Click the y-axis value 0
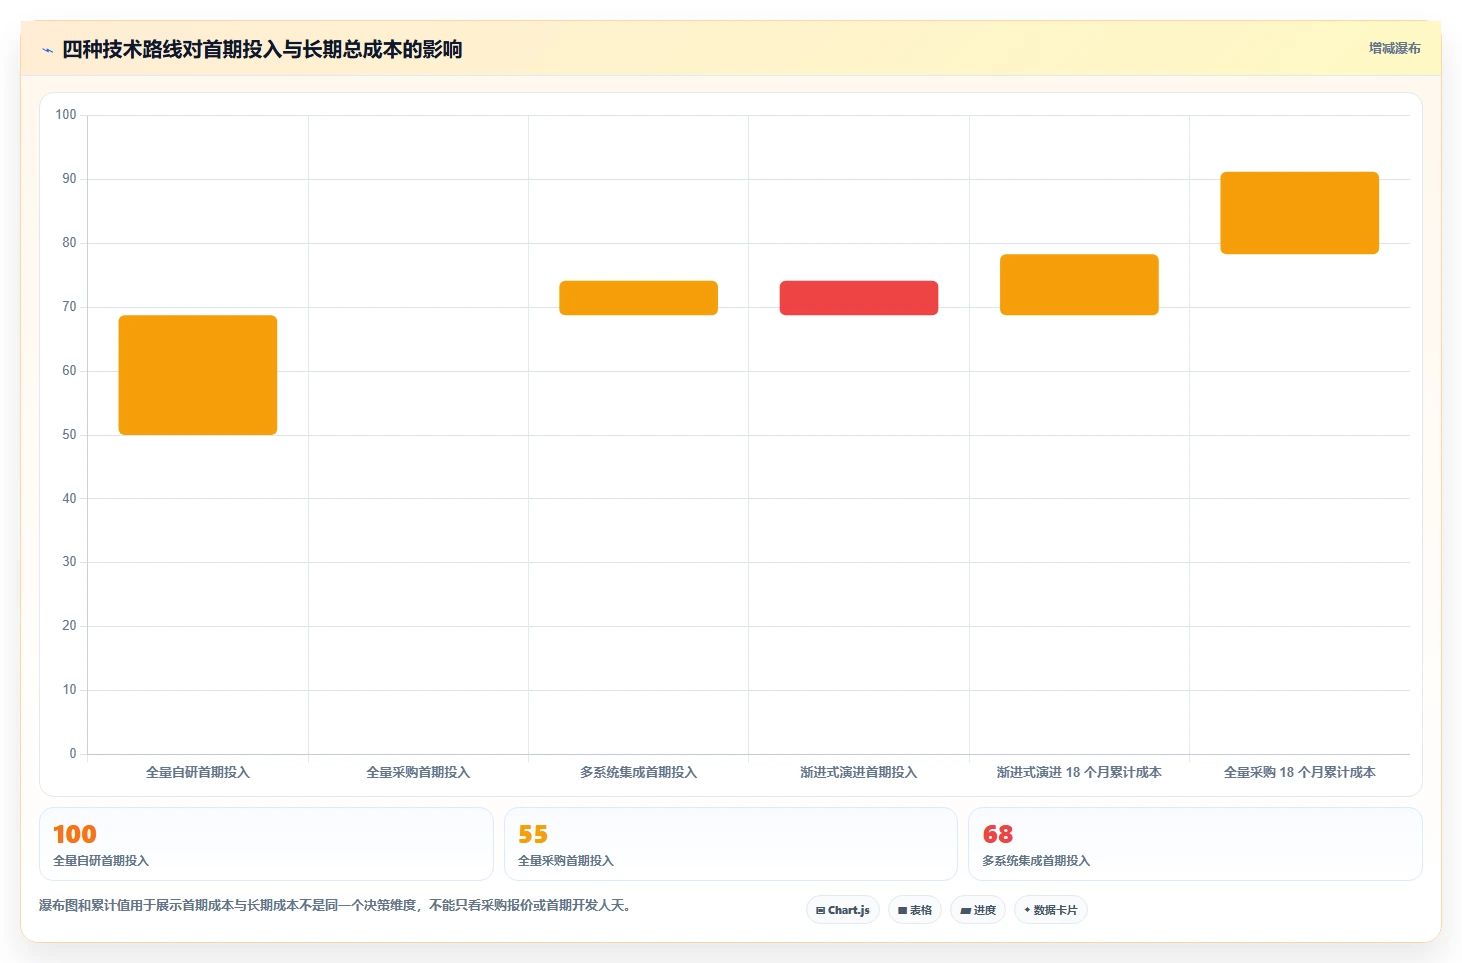Image resolution: width=1462 pixels, height=963 pixels. 72,754
